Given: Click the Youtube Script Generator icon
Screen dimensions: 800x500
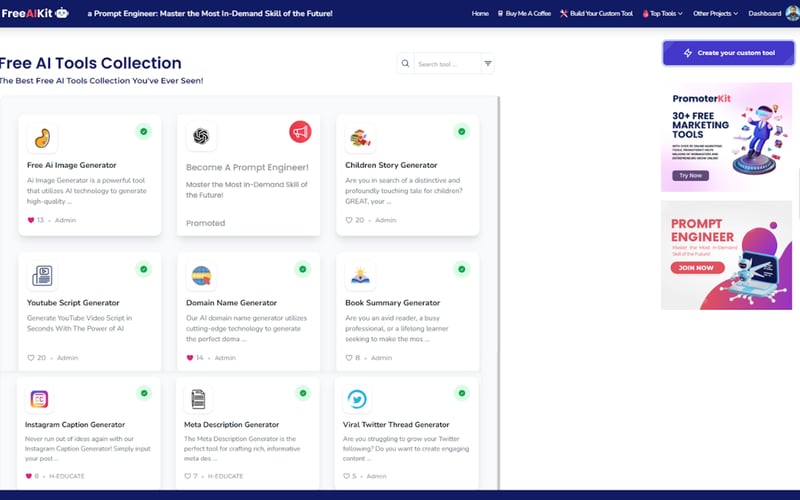Looking at the screenshot, I should [x=42, y=276].
